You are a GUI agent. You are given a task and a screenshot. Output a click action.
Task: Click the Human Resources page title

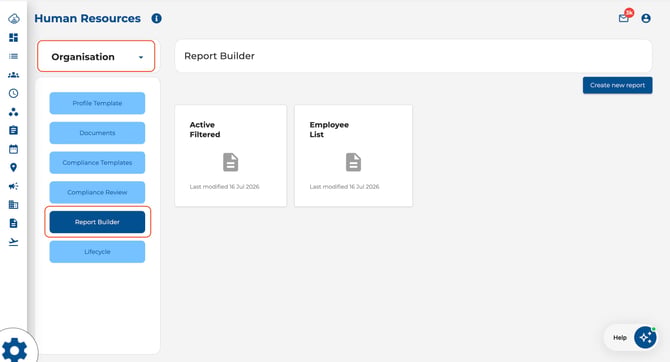tap(88, 18)
